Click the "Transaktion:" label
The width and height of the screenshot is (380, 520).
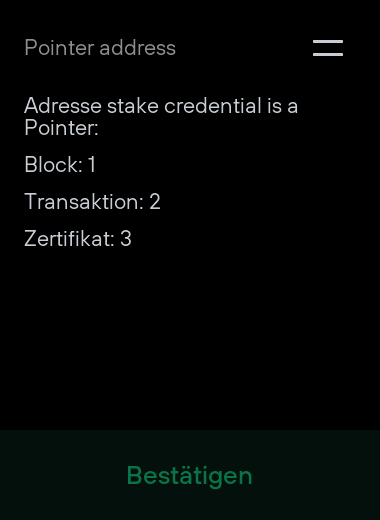[x=84, y=201]
